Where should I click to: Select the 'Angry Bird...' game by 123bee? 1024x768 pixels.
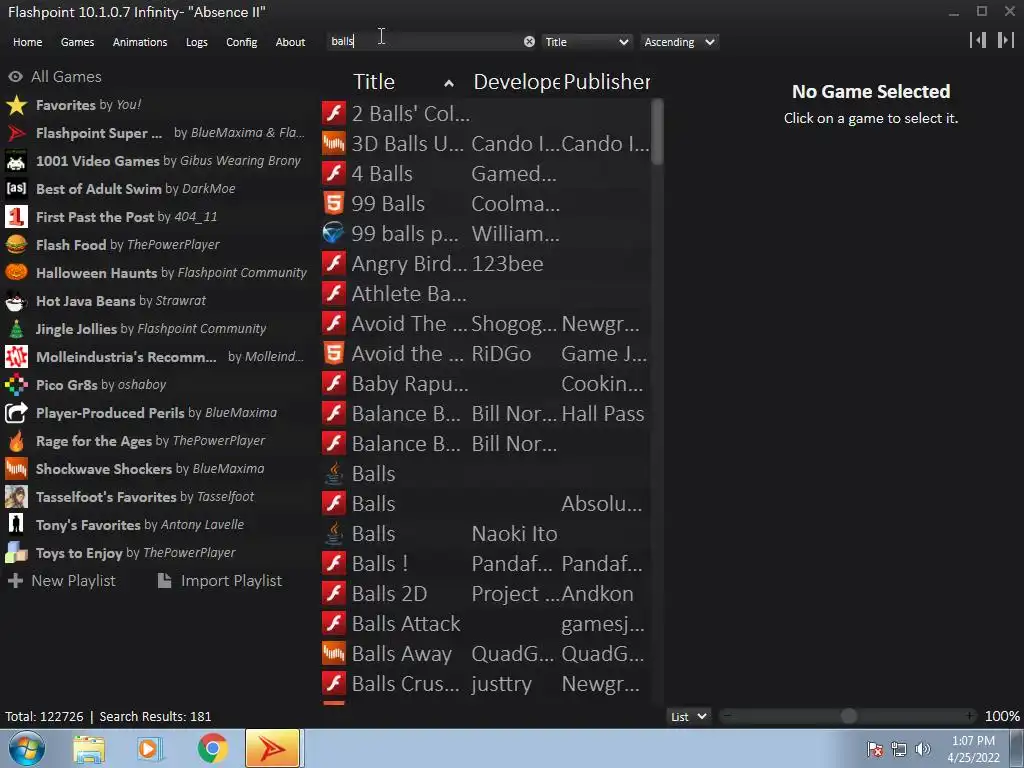coord(486,264)
